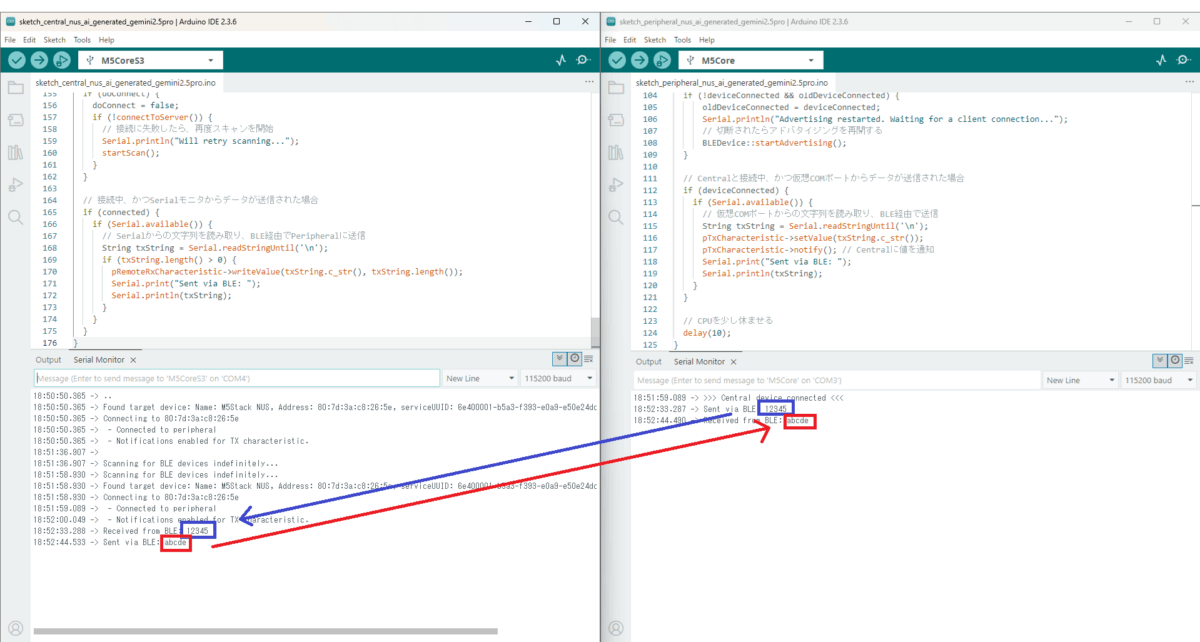Select Serial Monitor tab in M5CoreS3 window
1200x642 pixels.
click(100, 360)
